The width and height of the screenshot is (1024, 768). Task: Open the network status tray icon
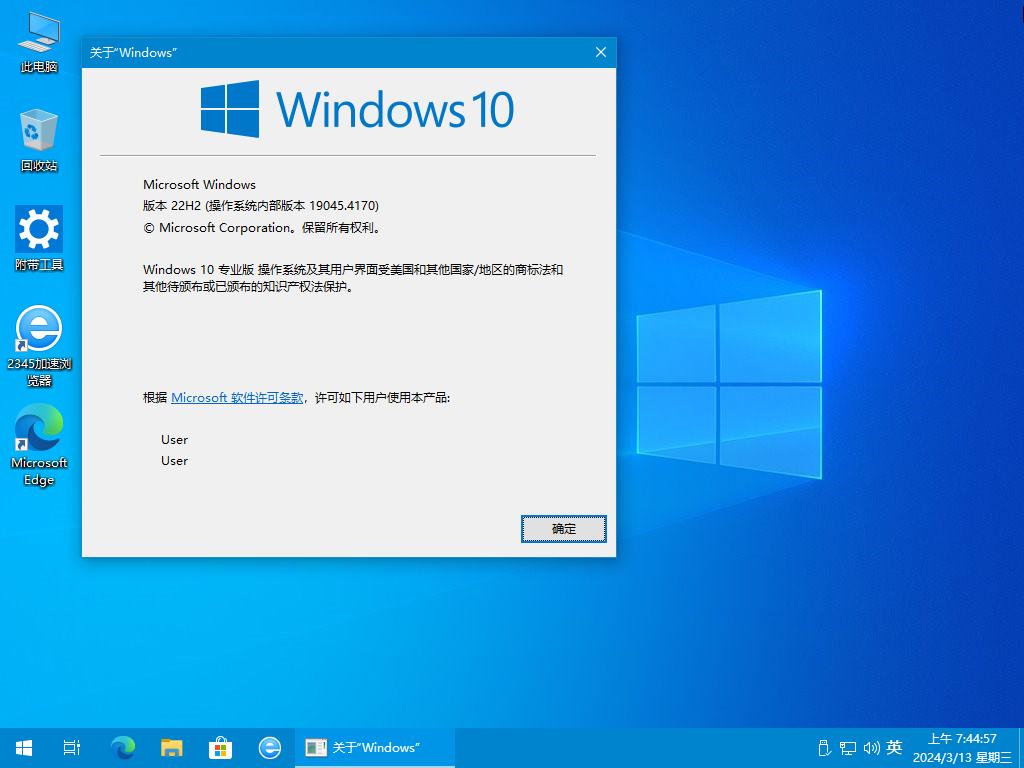pyautogui.click(x=848, y=748)
